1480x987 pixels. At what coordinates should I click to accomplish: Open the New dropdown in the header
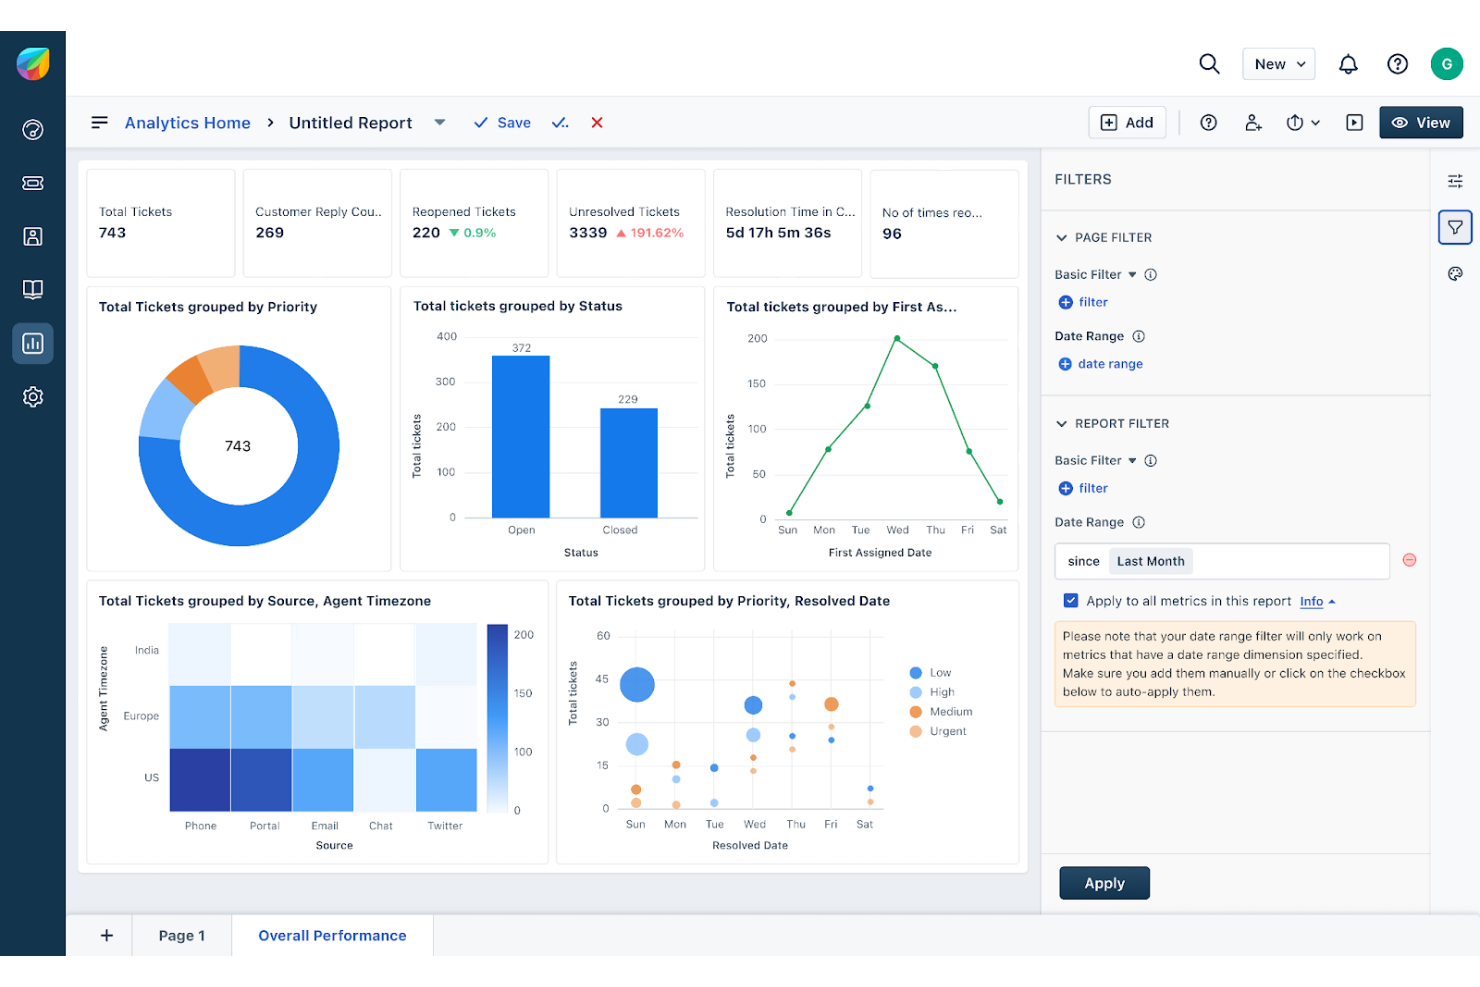click(1278, 63)
